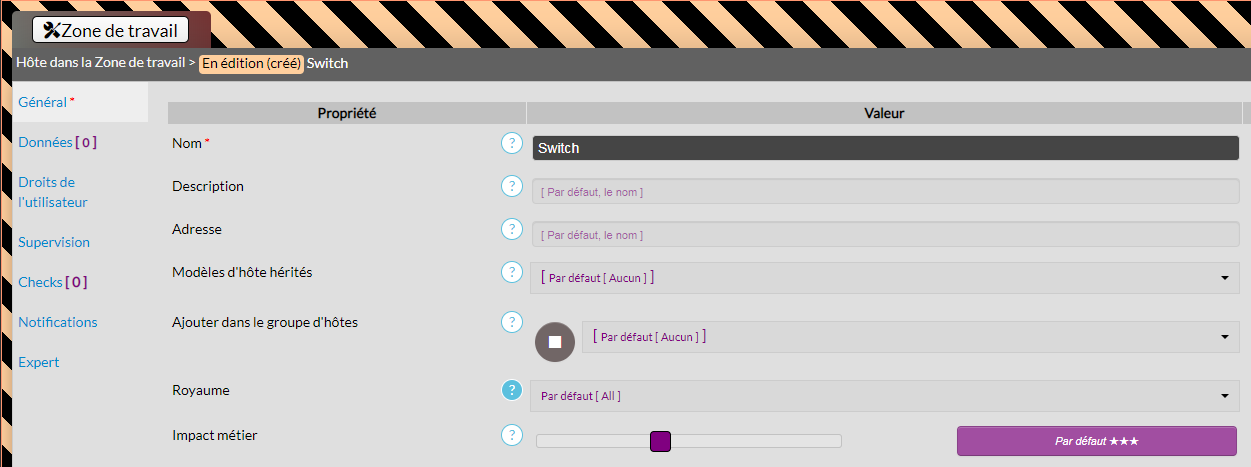Click the Impact métier slider handle

[x=660, y=441]
